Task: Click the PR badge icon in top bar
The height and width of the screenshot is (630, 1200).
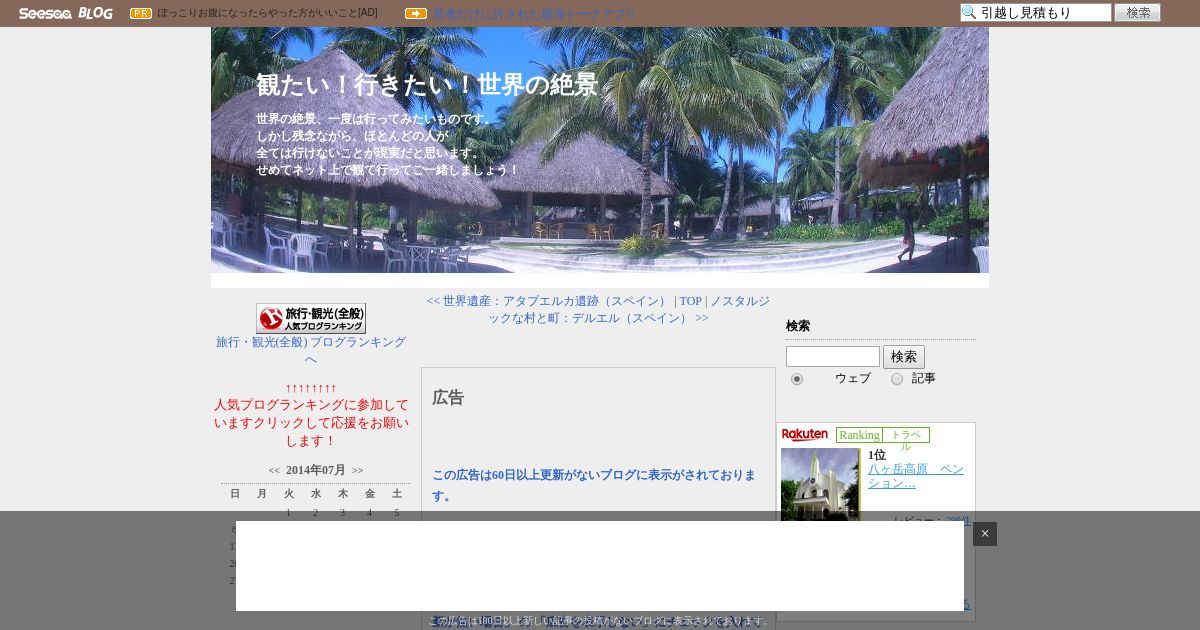Action: click(141, 13)
